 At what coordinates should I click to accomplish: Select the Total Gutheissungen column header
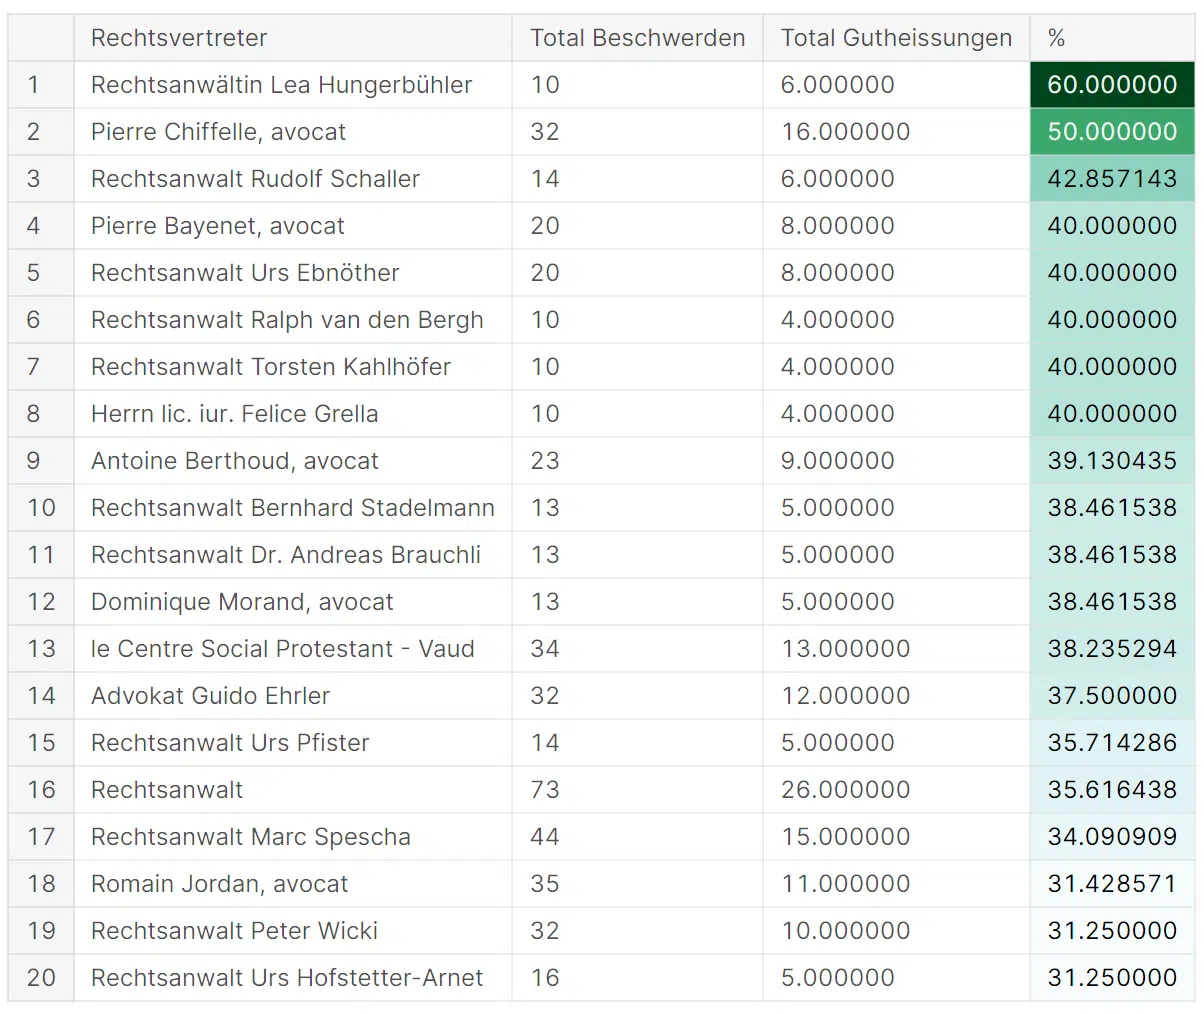click(x=896, y=38)
